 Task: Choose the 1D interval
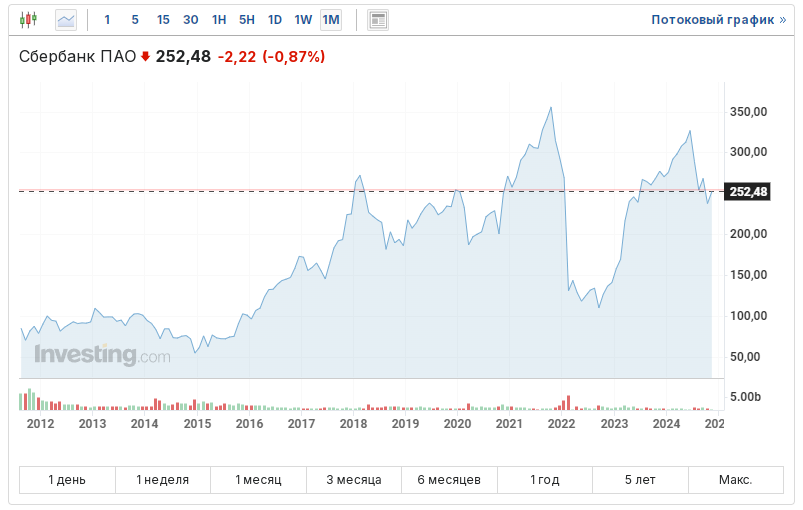tap(275, 20)
